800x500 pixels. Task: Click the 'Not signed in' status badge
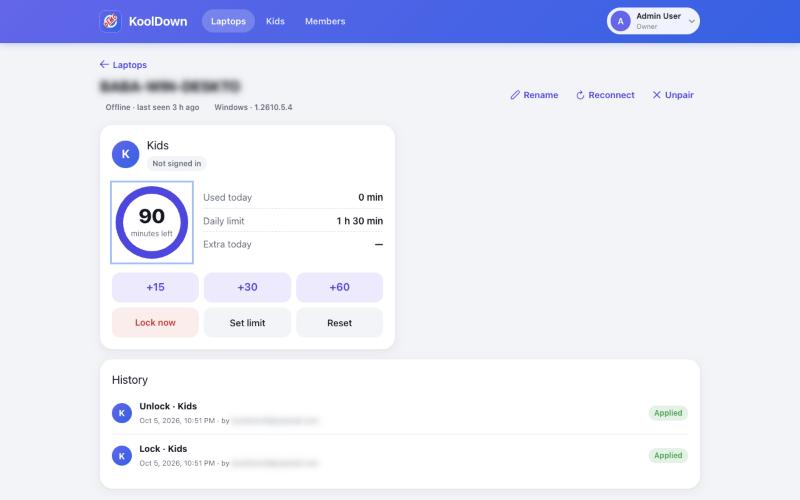tap(177, 163)
